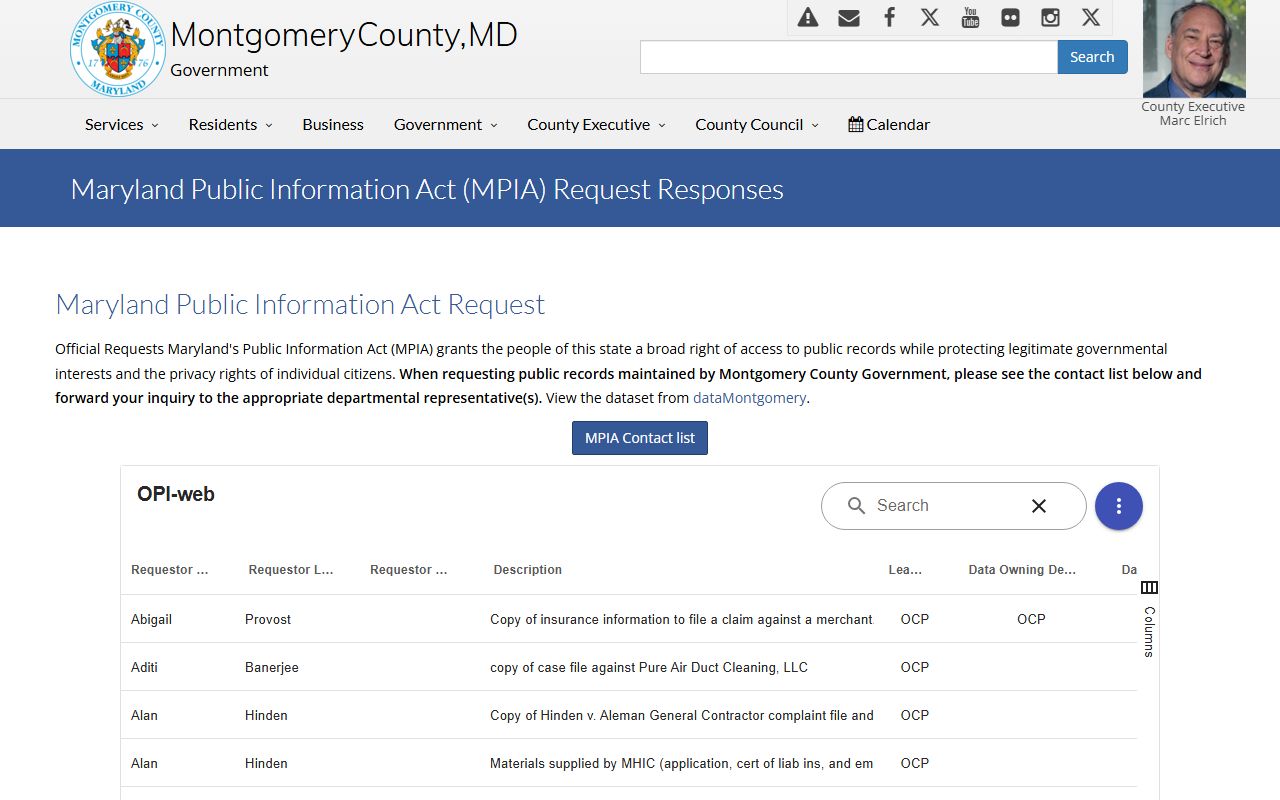Open the YouTube icon link
Viewport: 1280px width, 800px height.
tap(970, 17)
